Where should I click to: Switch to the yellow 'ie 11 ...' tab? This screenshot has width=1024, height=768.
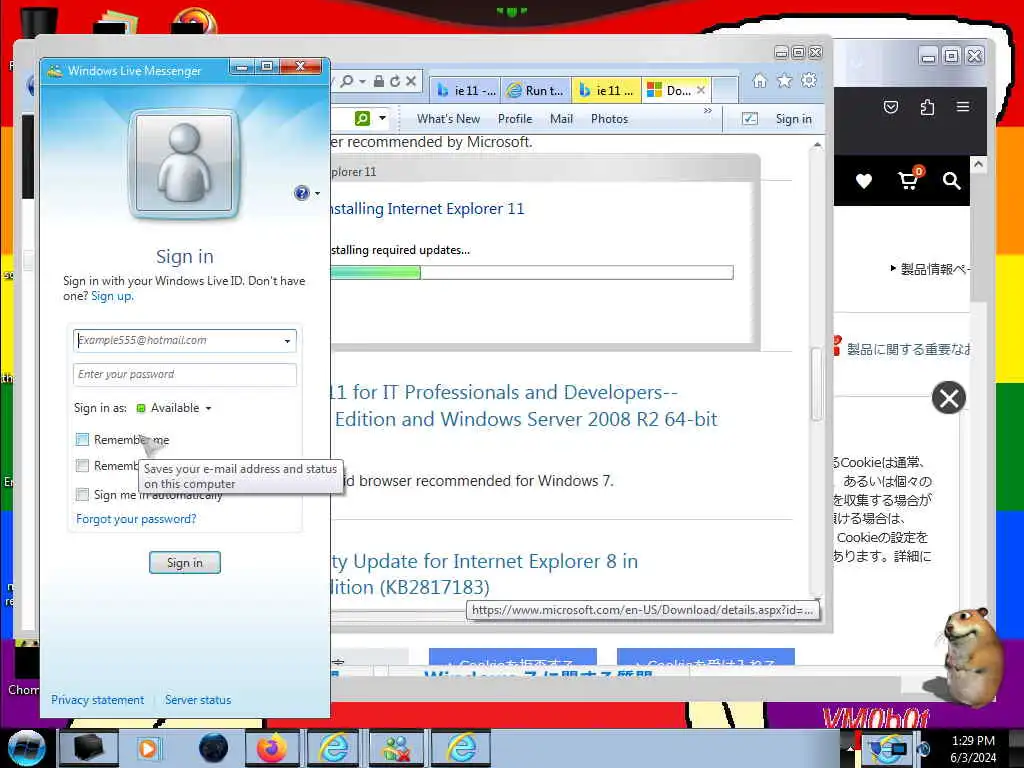pyautogui.click(x=607, y=90)
